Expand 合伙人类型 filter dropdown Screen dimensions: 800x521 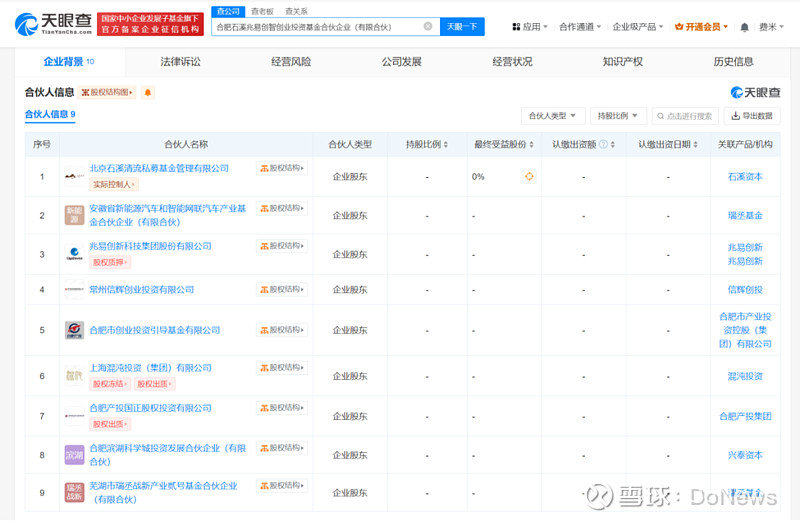[x=552, y=116]
